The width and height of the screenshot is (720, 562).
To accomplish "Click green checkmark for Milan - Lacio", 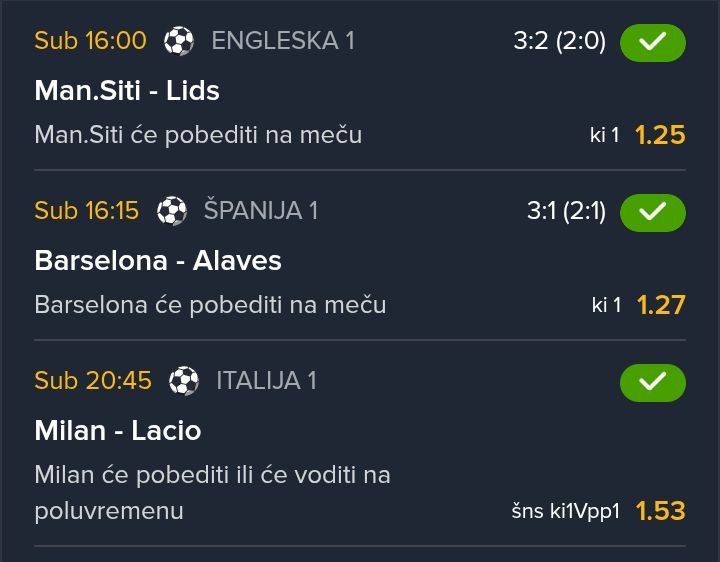I will tap(652, 382).
